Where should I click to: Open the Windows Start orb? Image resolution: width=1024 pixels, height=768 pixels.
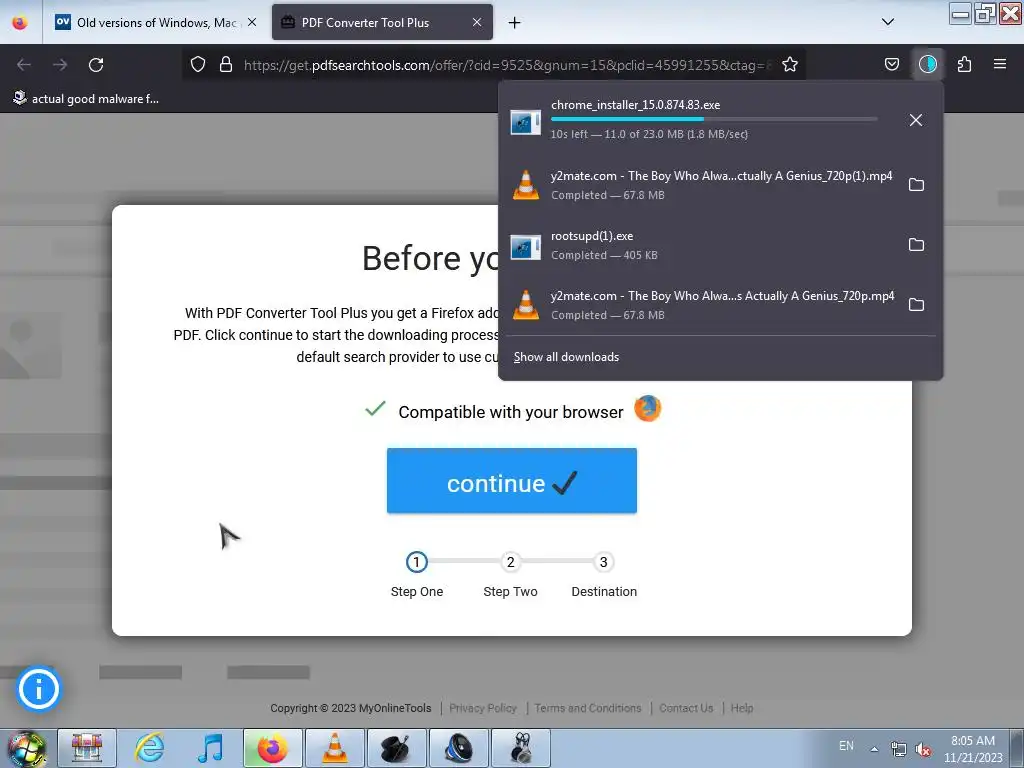pyautogui.click(x=26, y=748)
